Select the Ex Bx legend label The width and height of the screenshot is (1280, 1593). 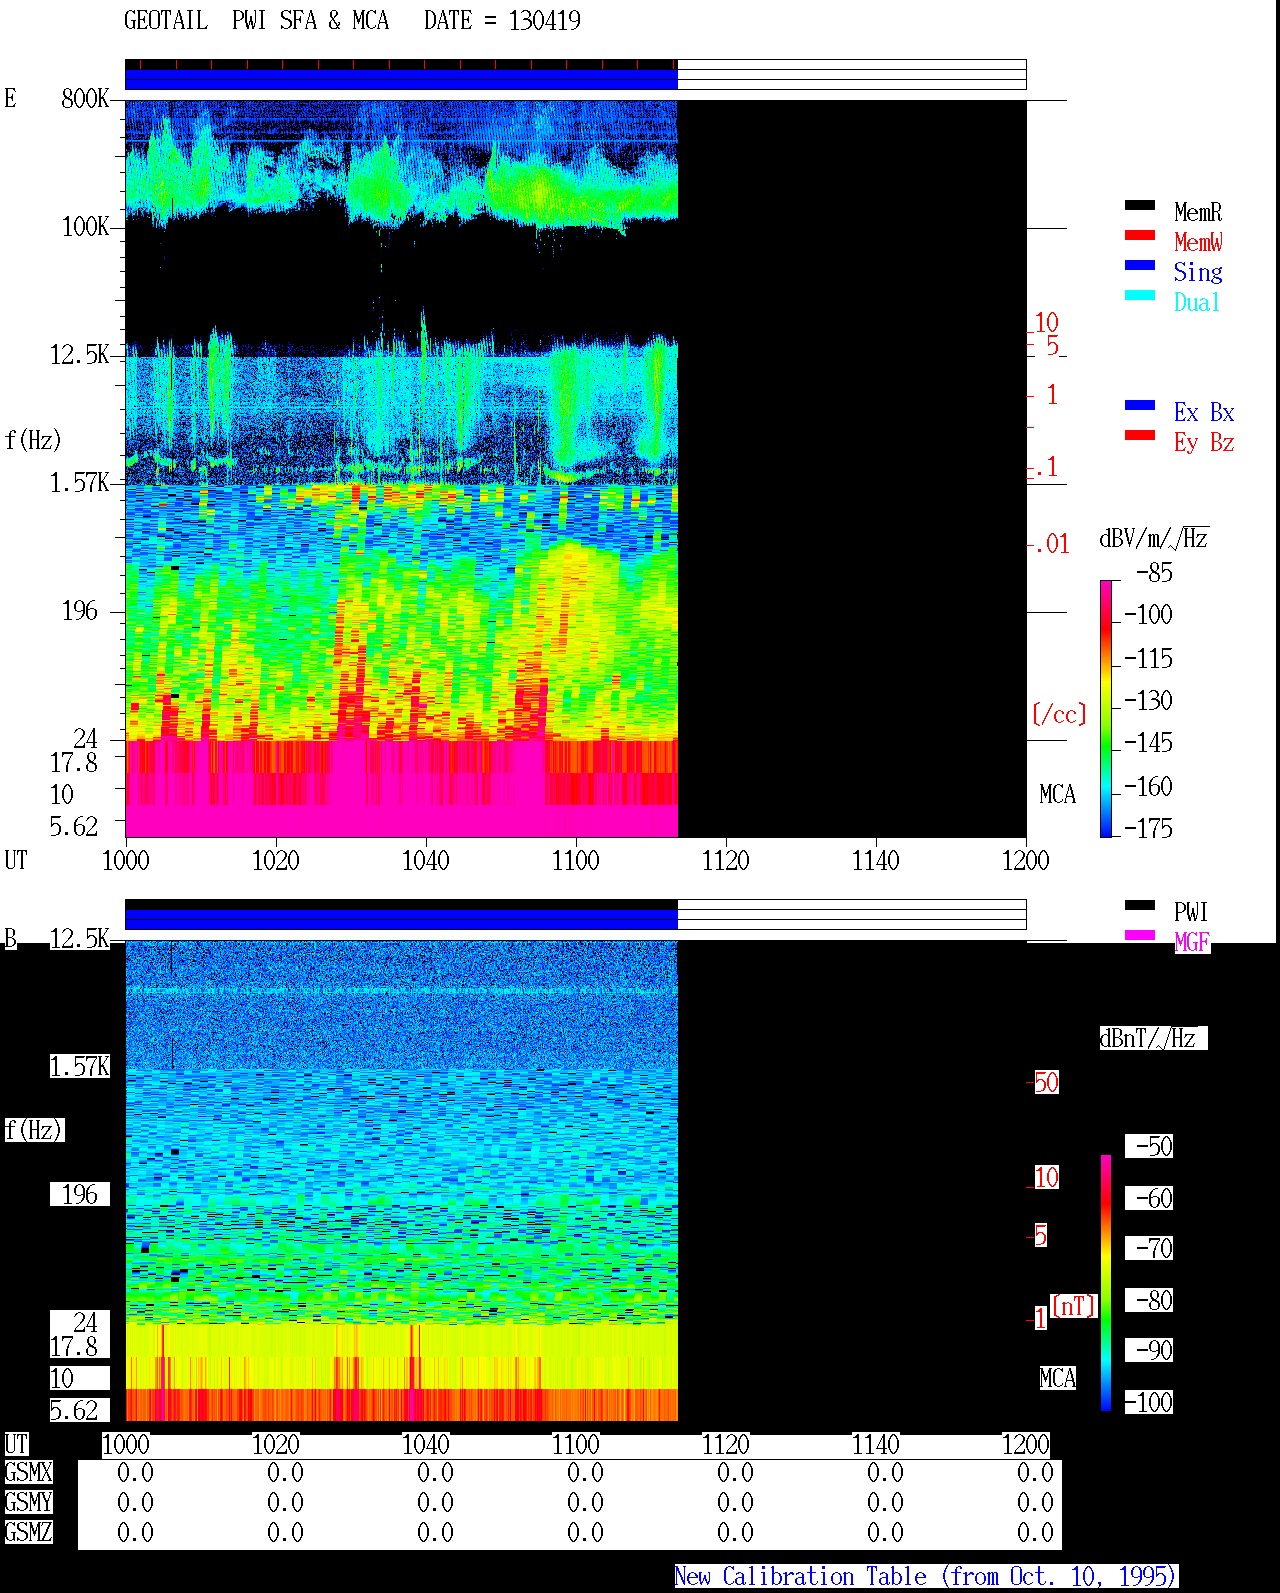1204,412
